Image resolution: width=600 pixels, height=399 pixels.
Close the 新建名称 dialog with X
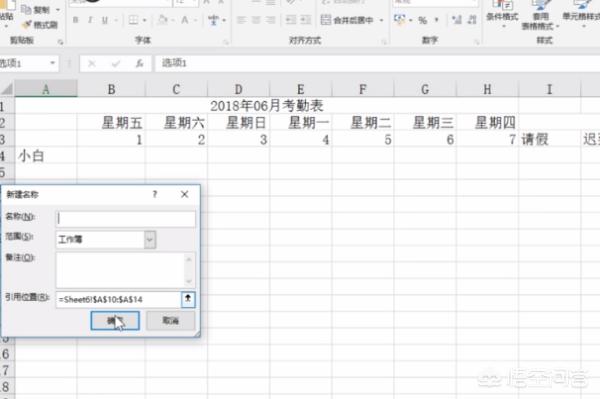(x=184, y=194)
